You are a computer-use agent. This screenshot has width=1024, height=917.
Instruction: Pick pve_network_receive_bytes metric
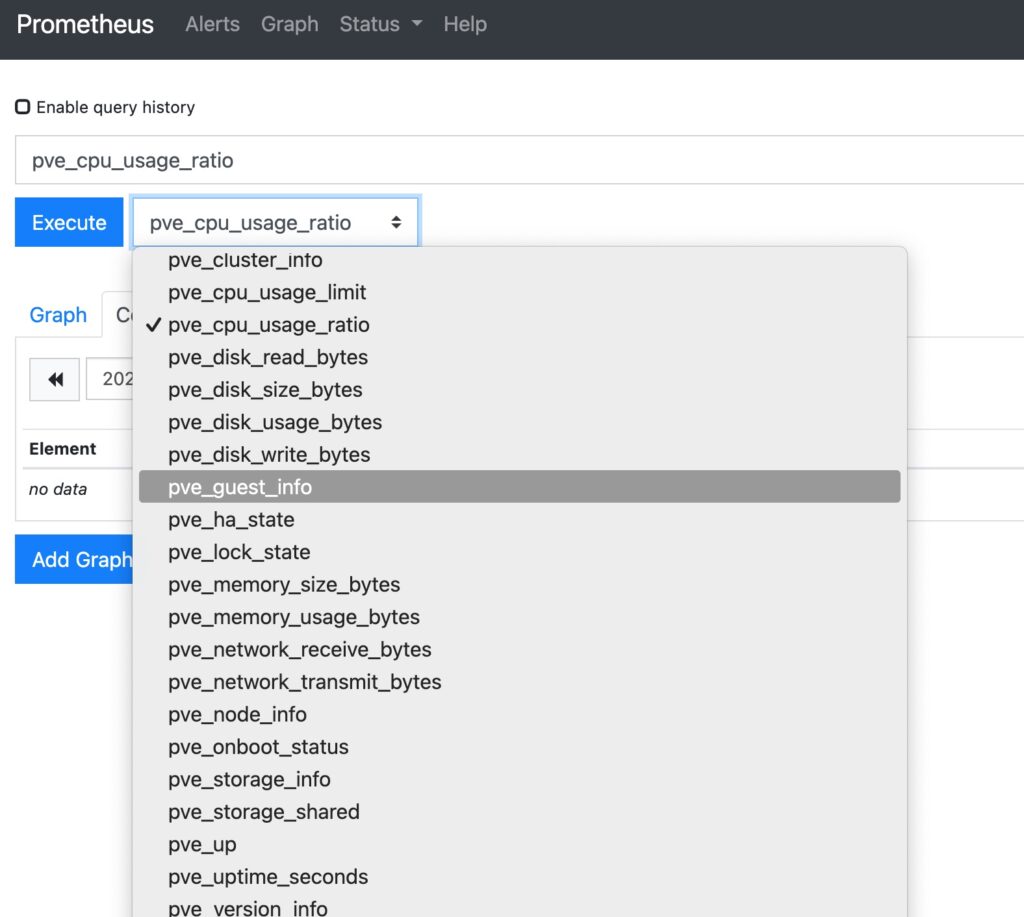point(520,649)
